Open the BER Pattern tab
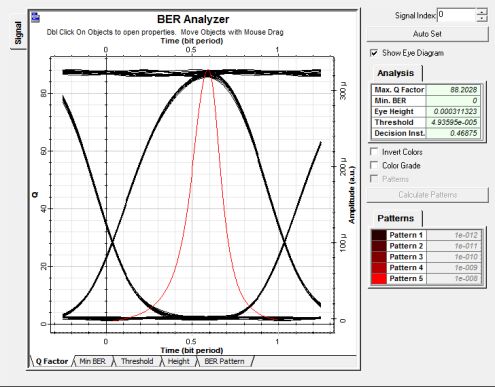The width and height of the screenshot is (495, 387). pyautogui.click(x=224, y=361)
